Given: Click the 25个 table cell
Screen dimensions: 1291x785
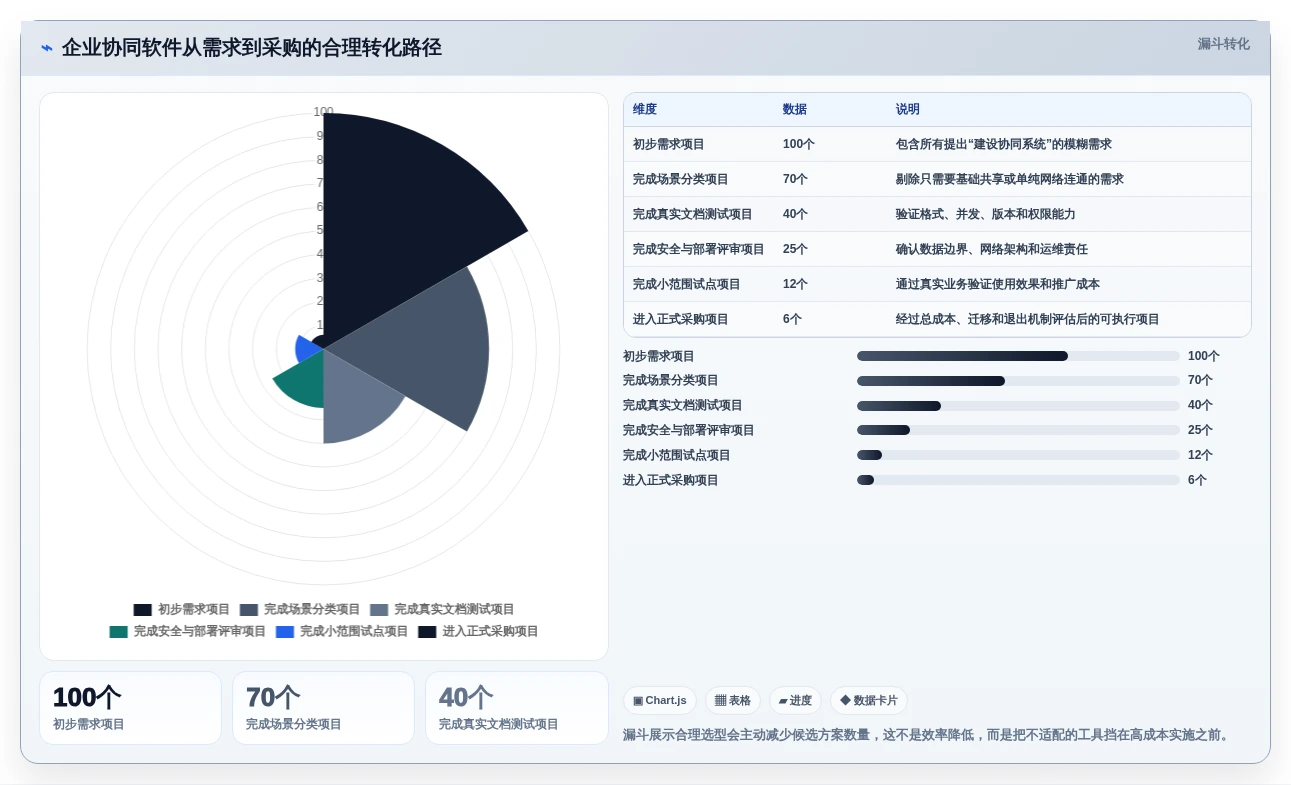Looking at the screenshot, I should tap(796, 249).
